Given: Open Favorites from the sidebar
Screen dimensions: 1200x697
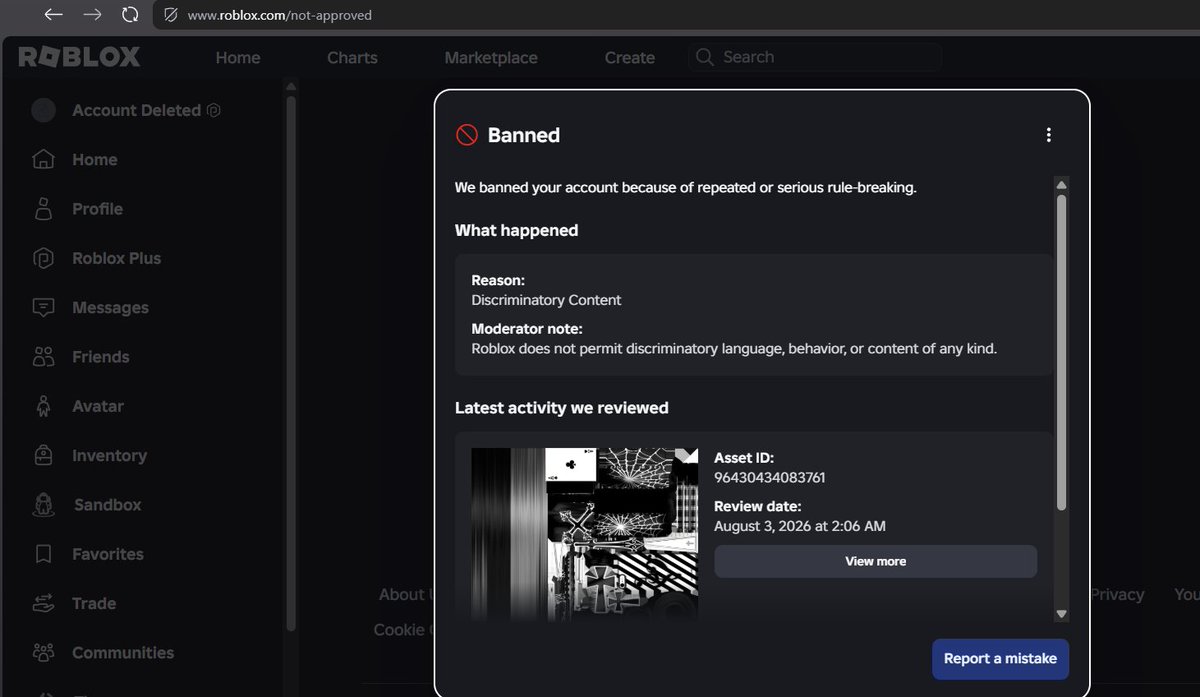Looking at the screenshot, I should pos(108,554).
